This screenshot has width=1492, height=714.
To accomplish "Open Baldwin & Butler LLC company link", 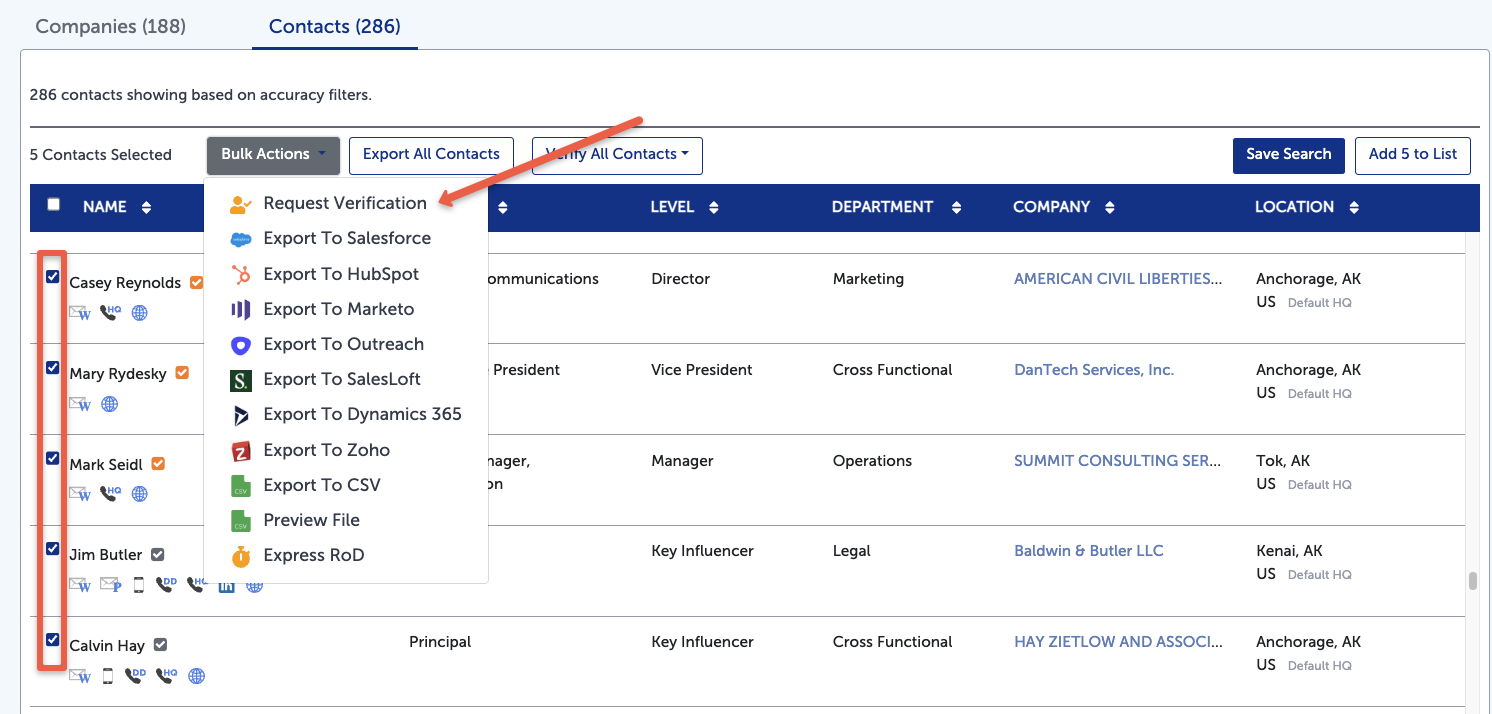I will 1089,551.
